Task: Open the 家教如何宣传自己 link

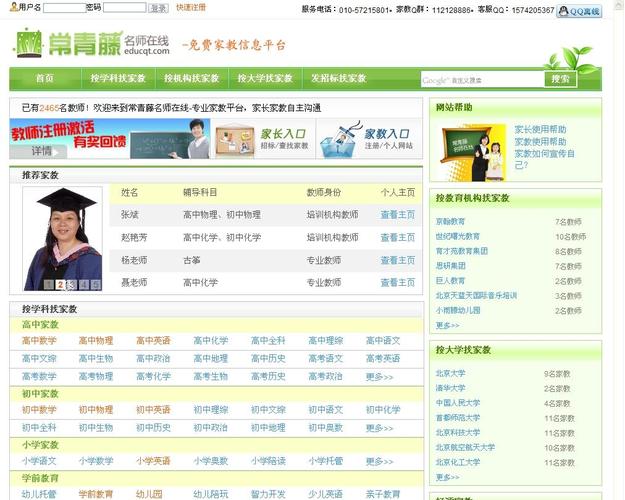Action: point(544,159)
